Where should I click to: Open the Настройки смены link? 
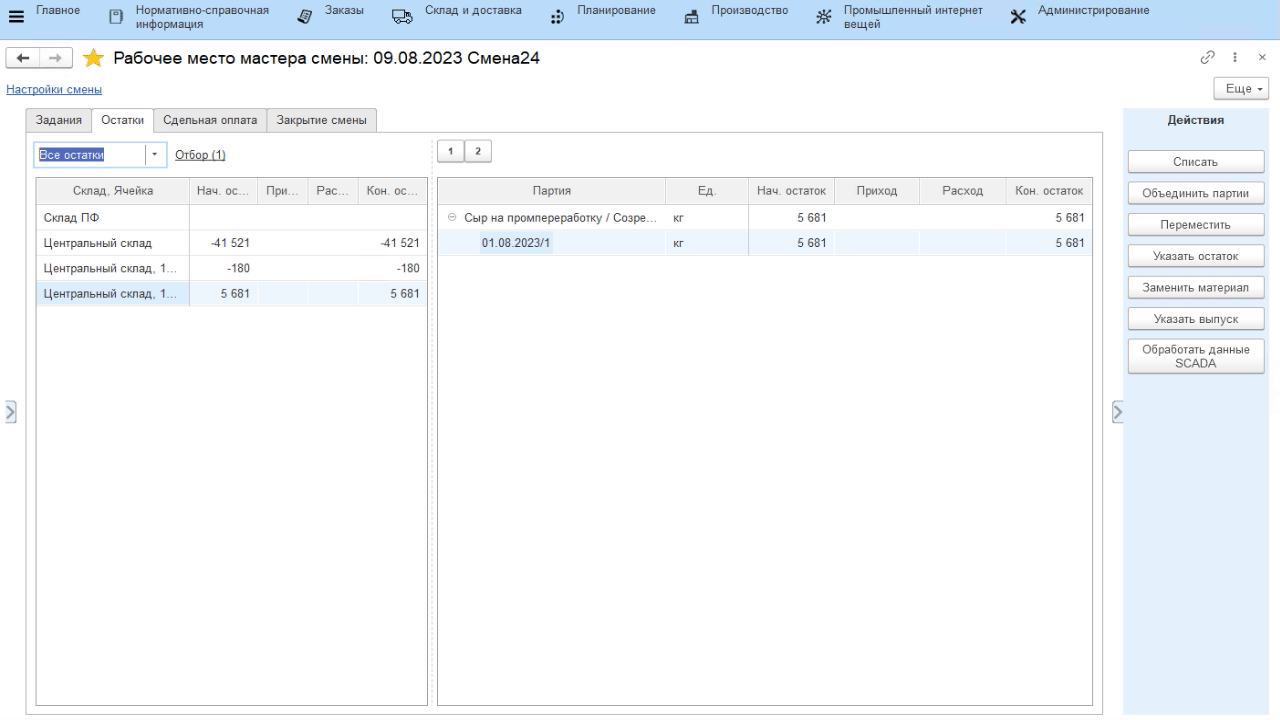[54, 90]
